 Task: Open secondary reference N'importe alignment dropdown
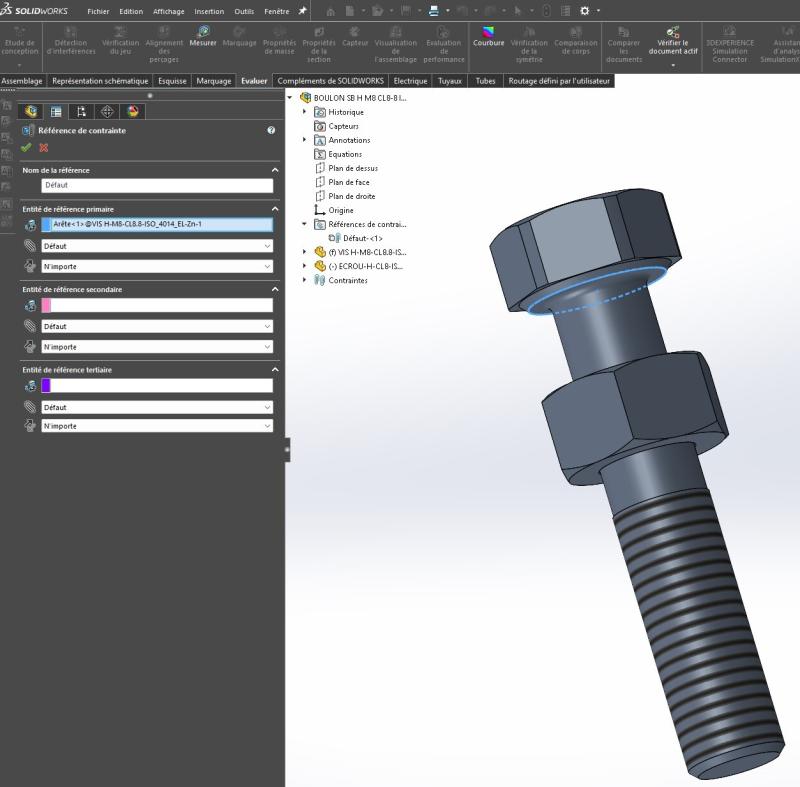click(157, 347)
